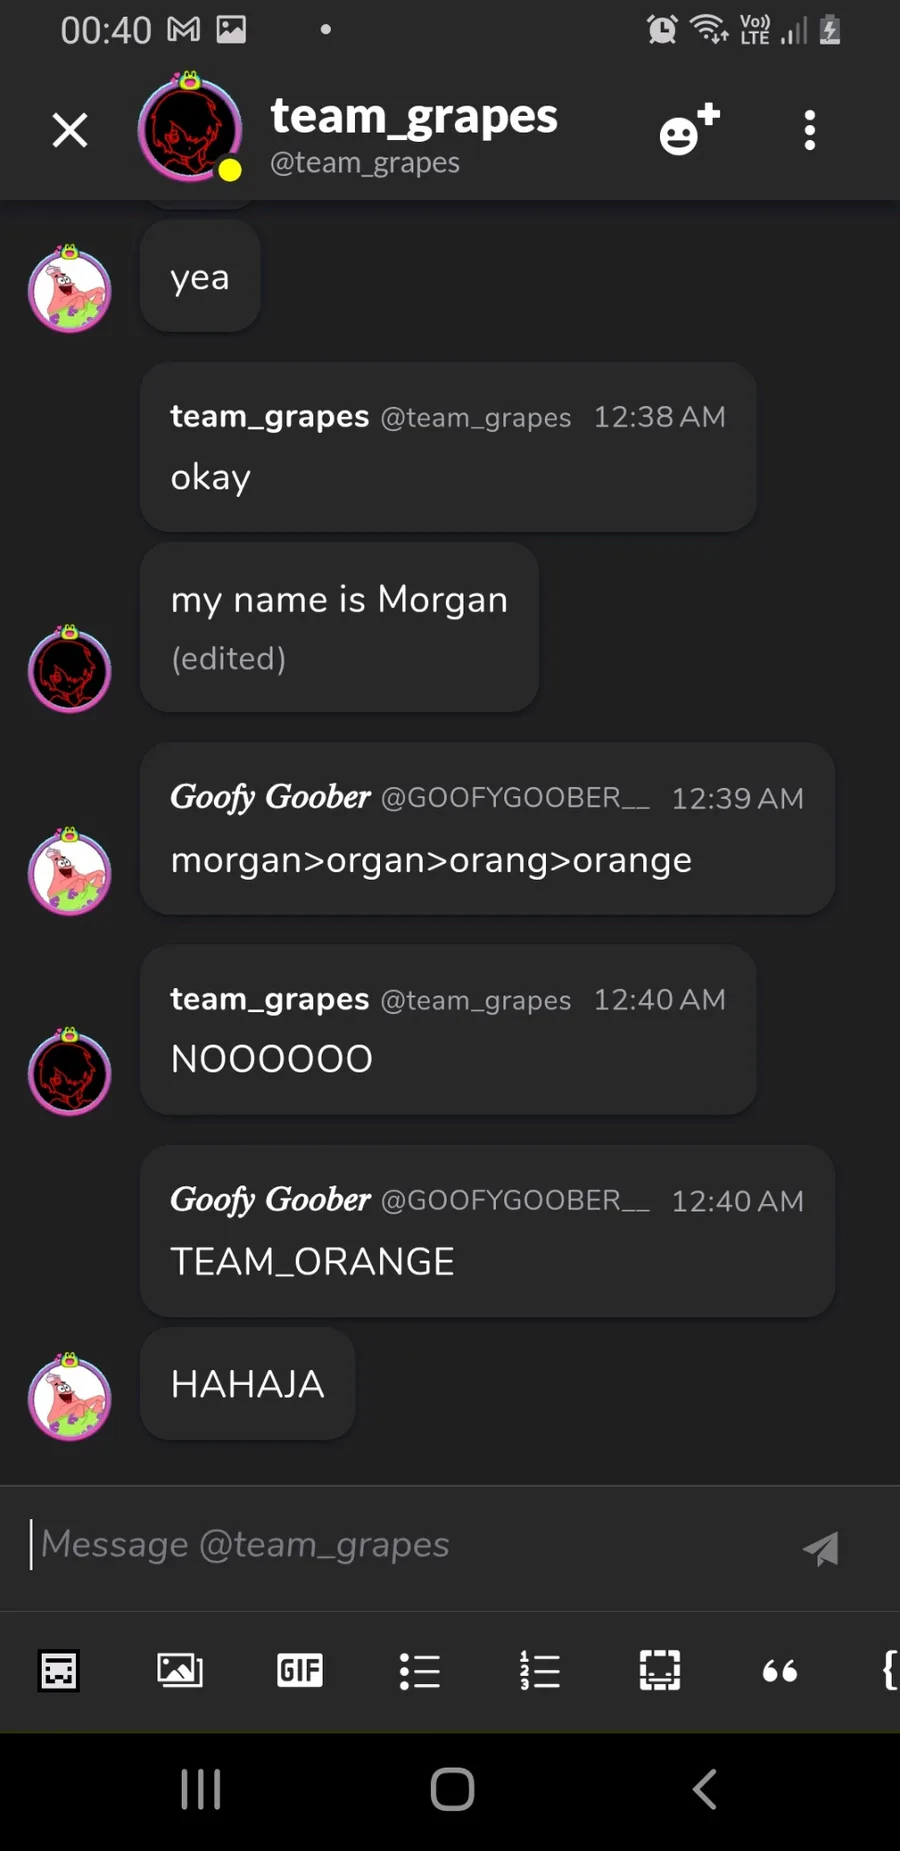The width and height of the screenshot is (900, 1851).
Task: Insert a code block with the brace icon
Action: click(x=890, y=1670)
